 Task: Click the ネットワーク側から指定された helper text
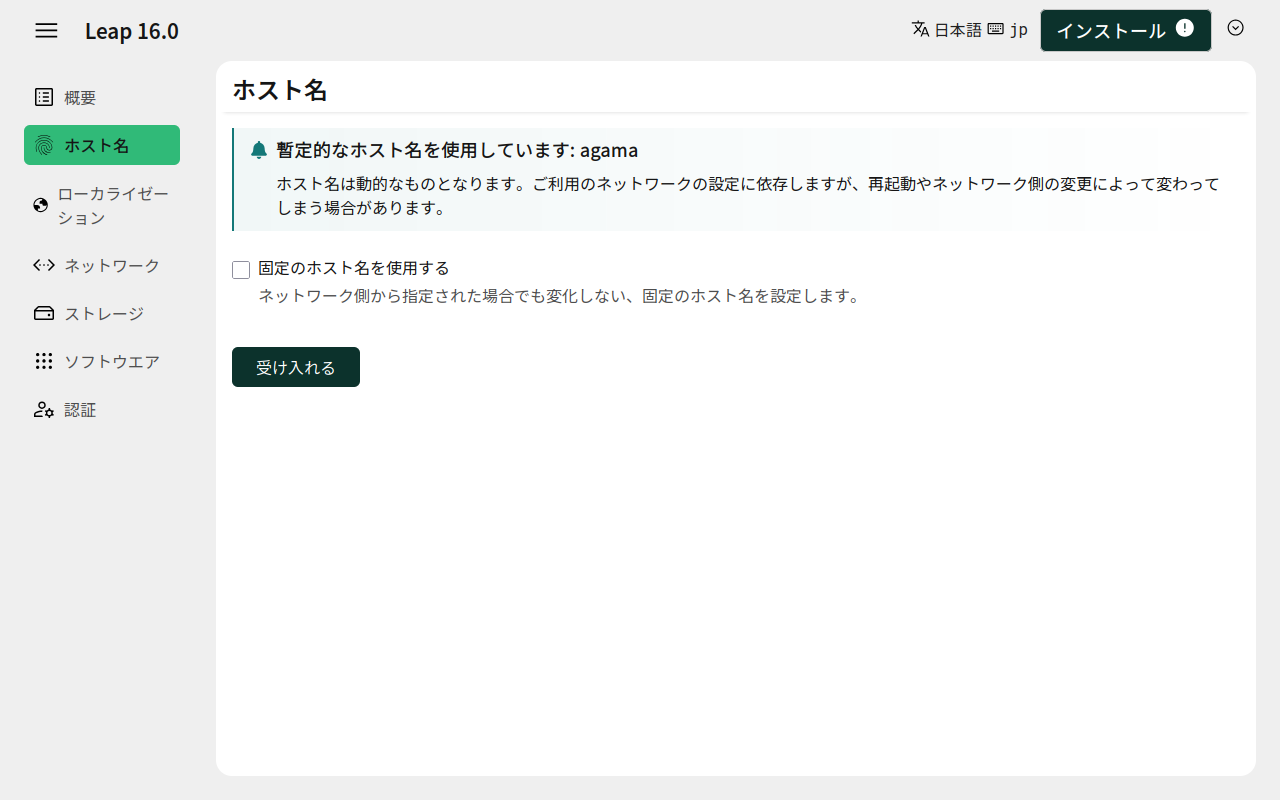tap(559, 296)
